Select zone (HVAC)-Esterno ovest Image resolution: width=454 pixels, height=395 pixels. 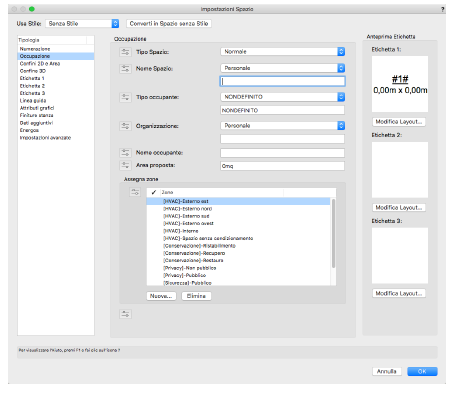click(239, 223)
